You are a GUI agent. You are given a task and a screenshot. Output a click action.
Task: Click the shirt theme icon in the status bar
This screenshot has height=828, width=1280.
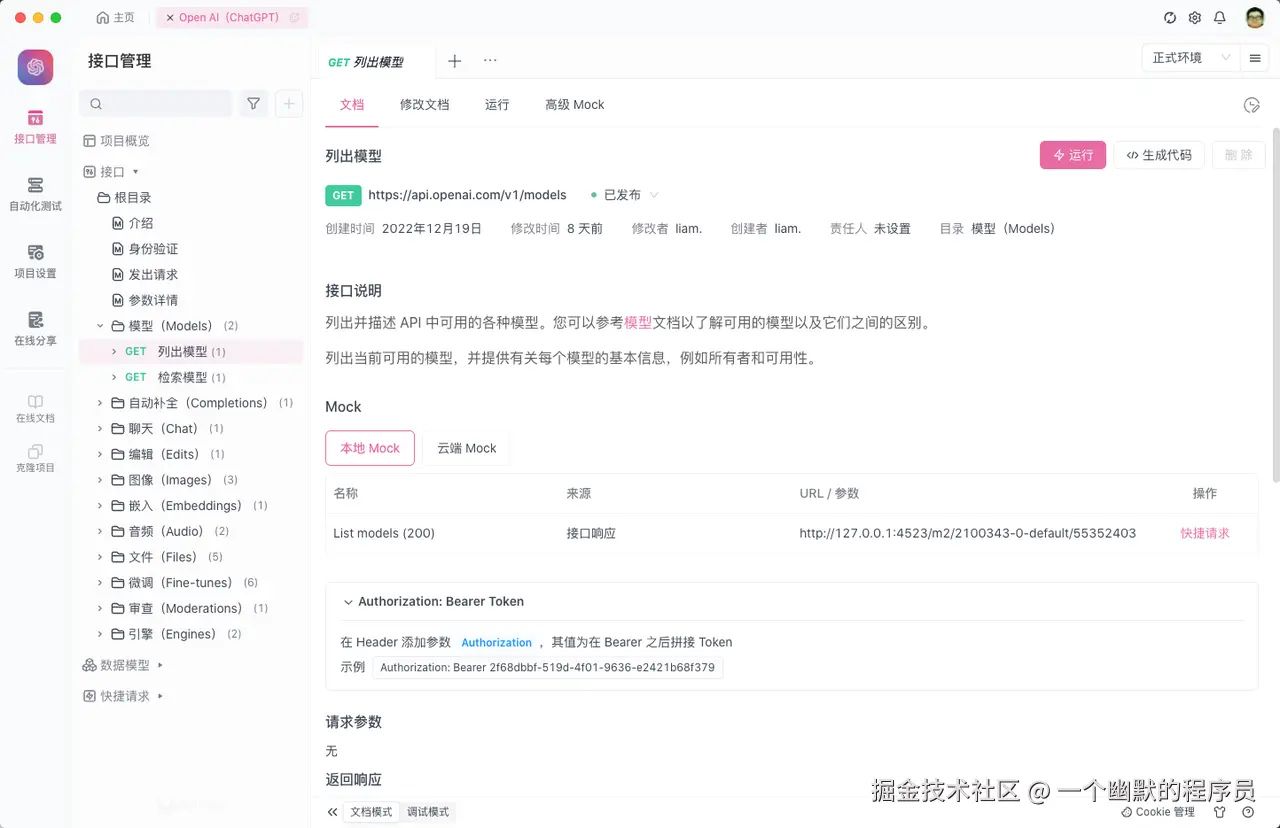pos(1219,812)
